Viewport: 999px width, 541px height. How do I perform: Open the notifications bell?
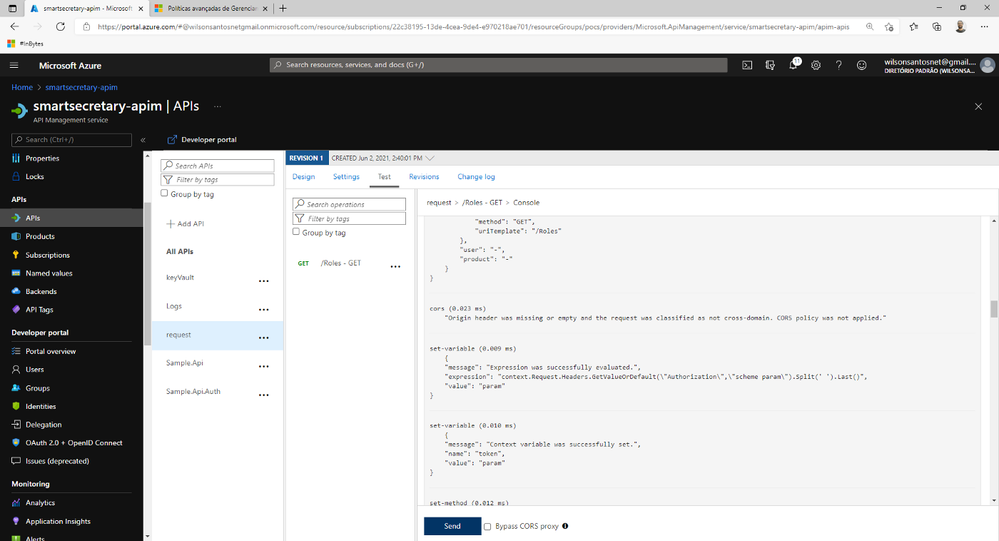(x=793, y=65)
